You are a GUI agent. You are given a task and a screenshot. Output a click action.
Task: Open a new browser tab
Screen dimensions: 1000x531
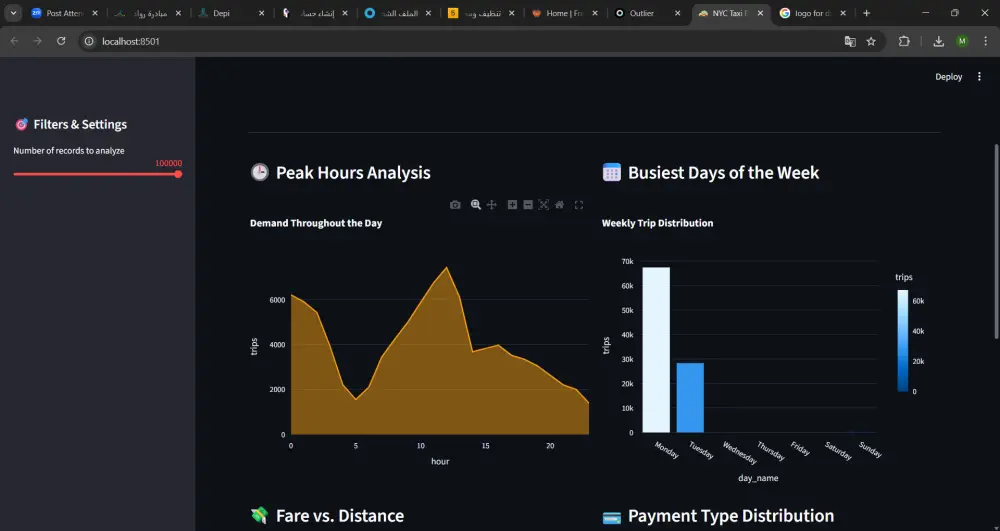(x=866, y=13)
